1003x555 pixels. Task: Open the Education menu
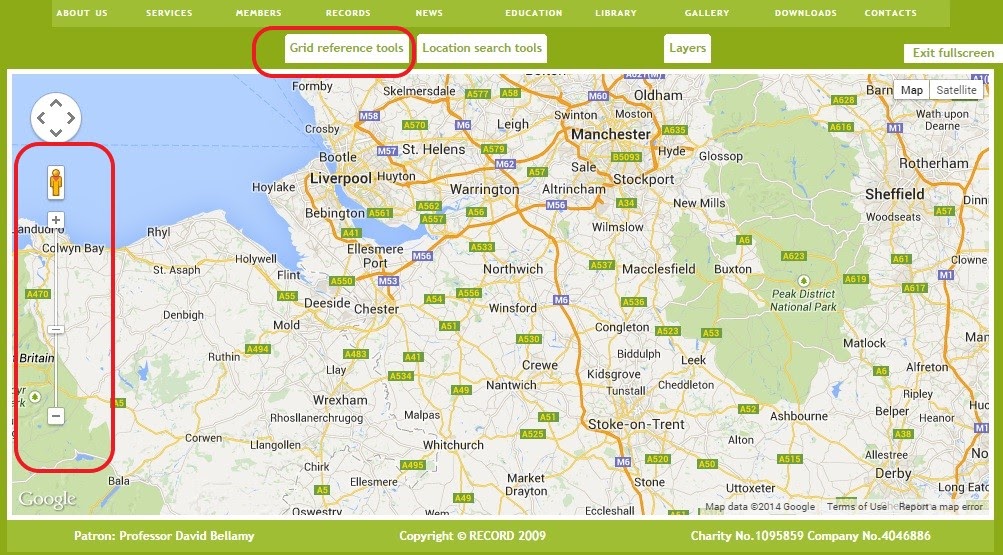[533, 13]
